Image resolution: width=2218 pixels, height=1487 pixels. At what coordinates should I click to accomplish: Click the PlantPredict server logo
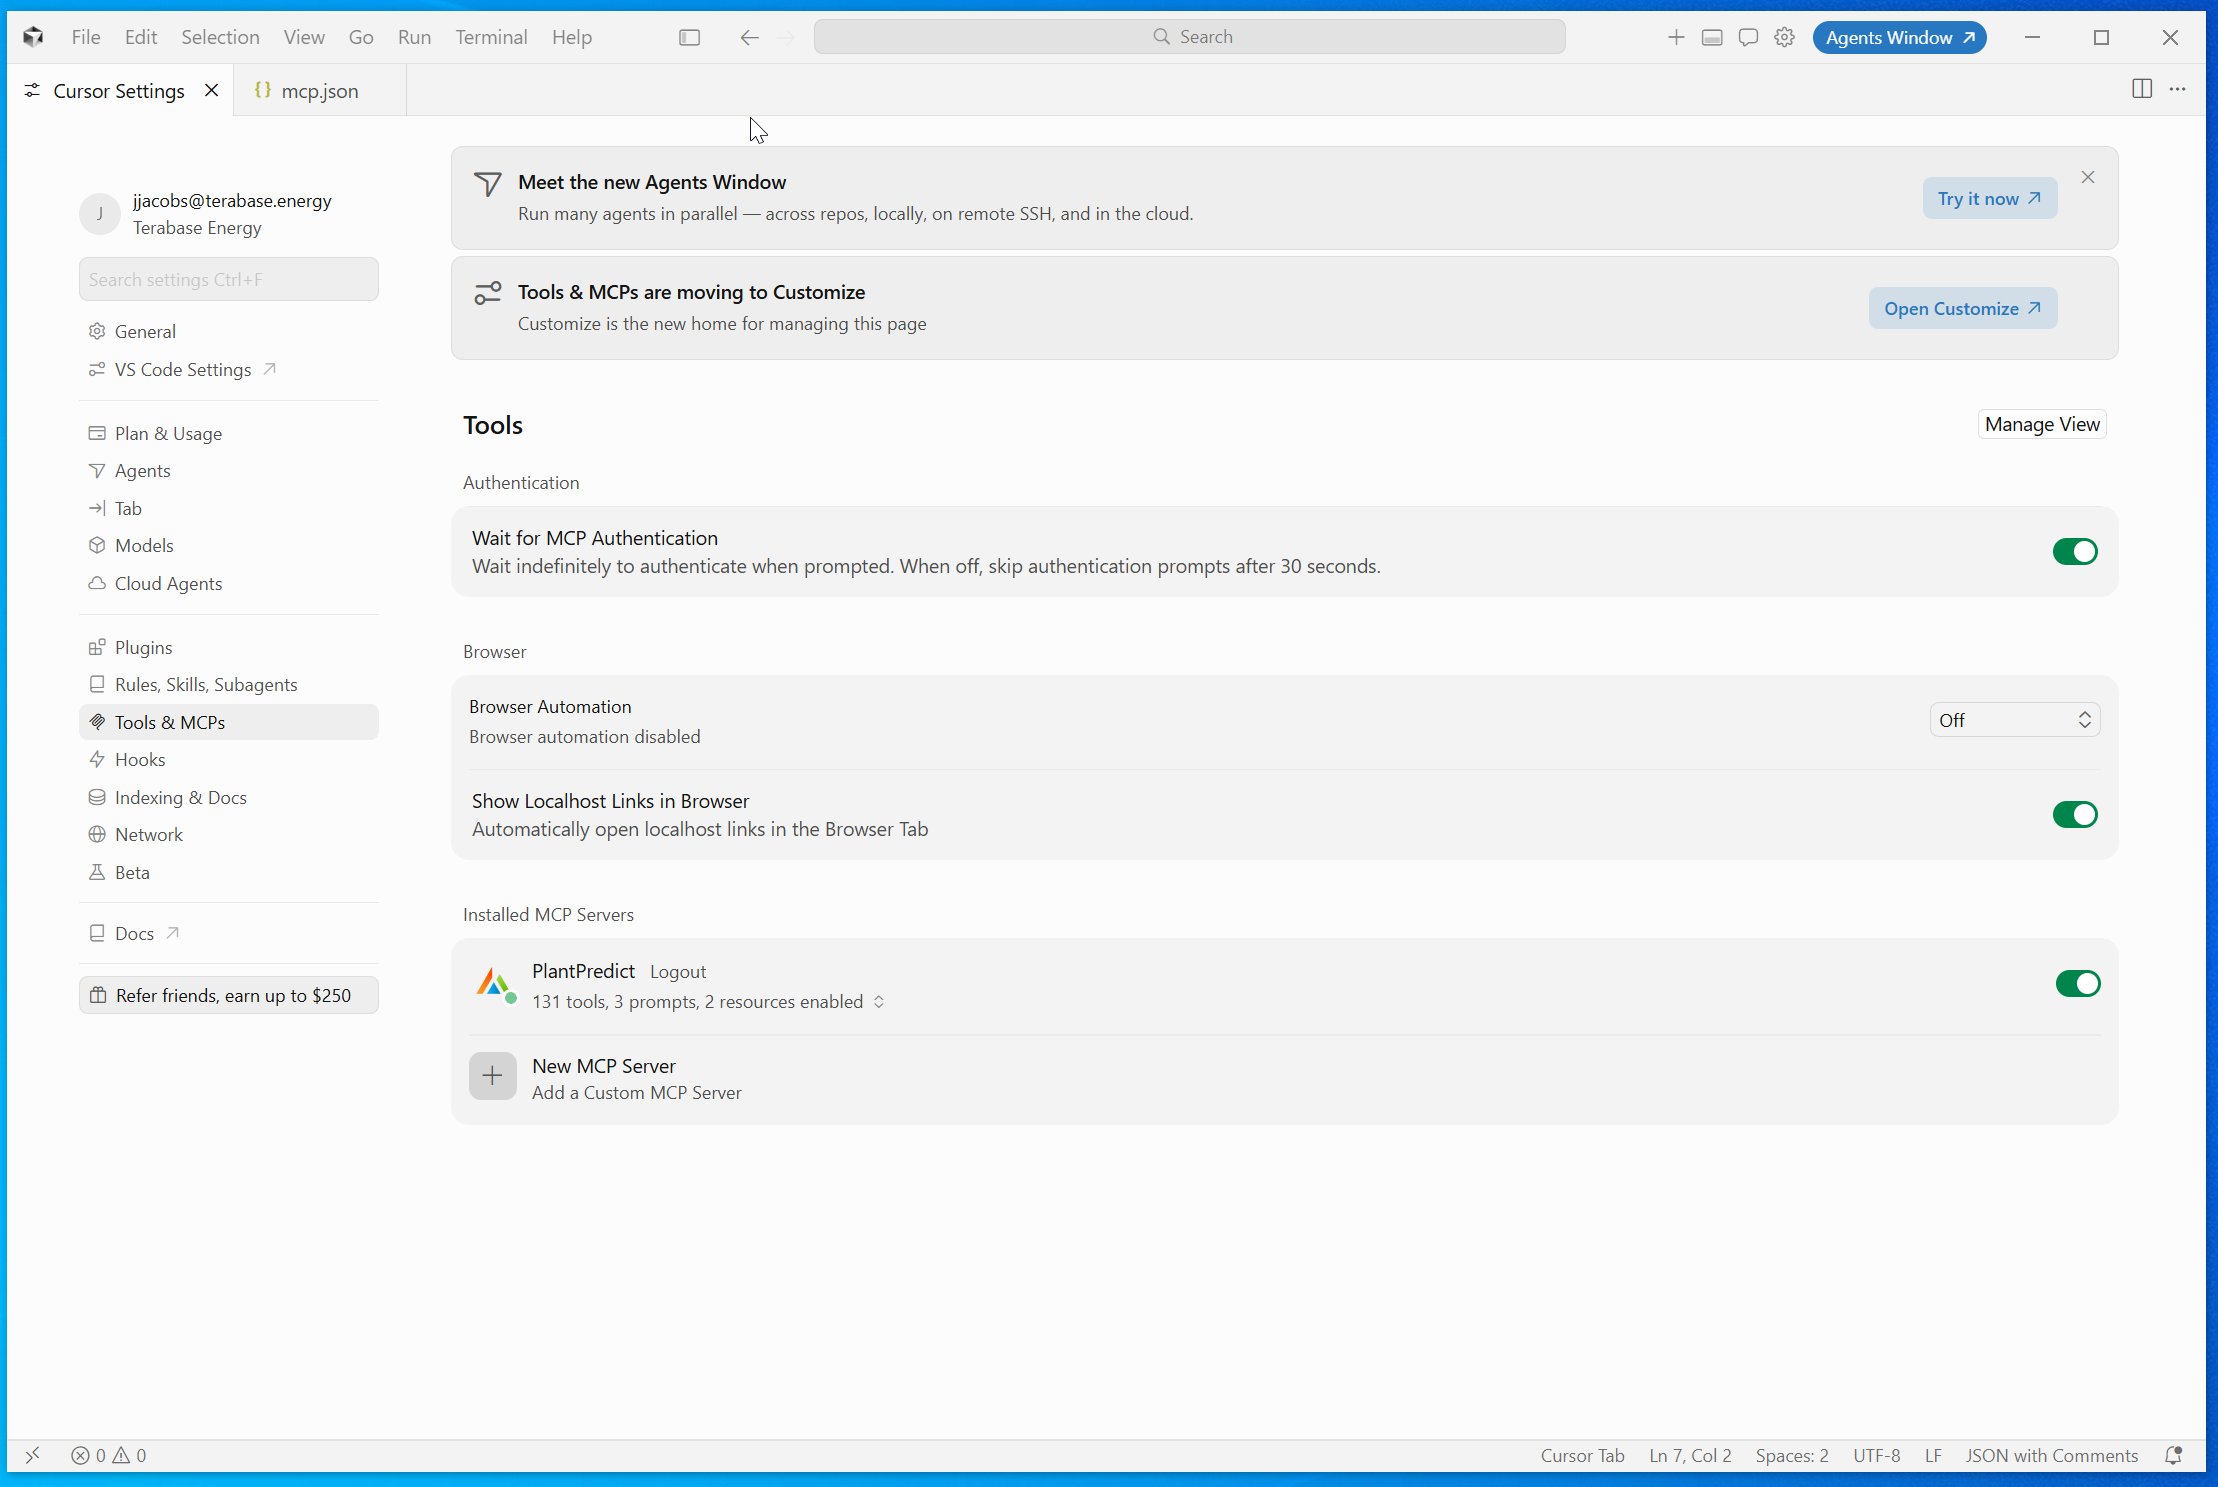click(x=495, y=984)
